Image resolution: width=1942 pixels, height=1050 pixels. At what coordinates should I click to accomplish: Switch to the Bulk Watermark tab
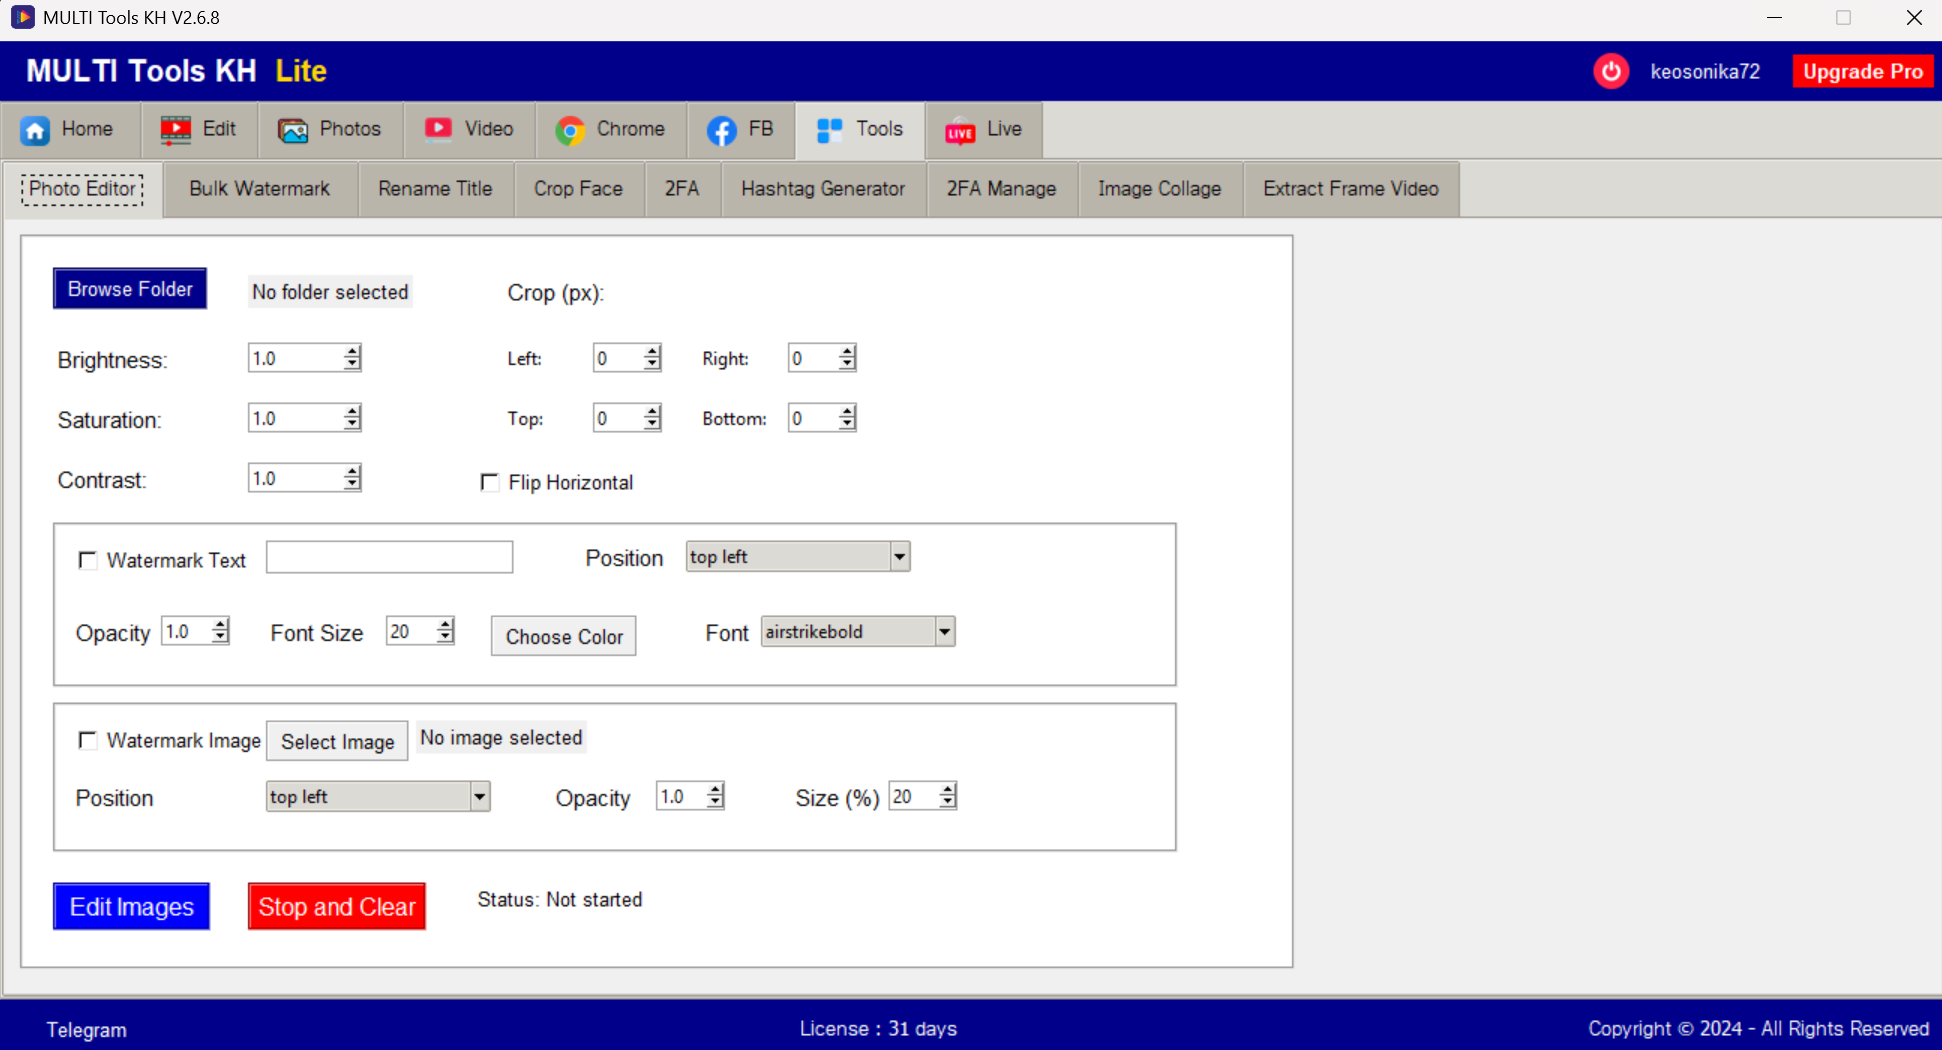[x=258, y=188]
